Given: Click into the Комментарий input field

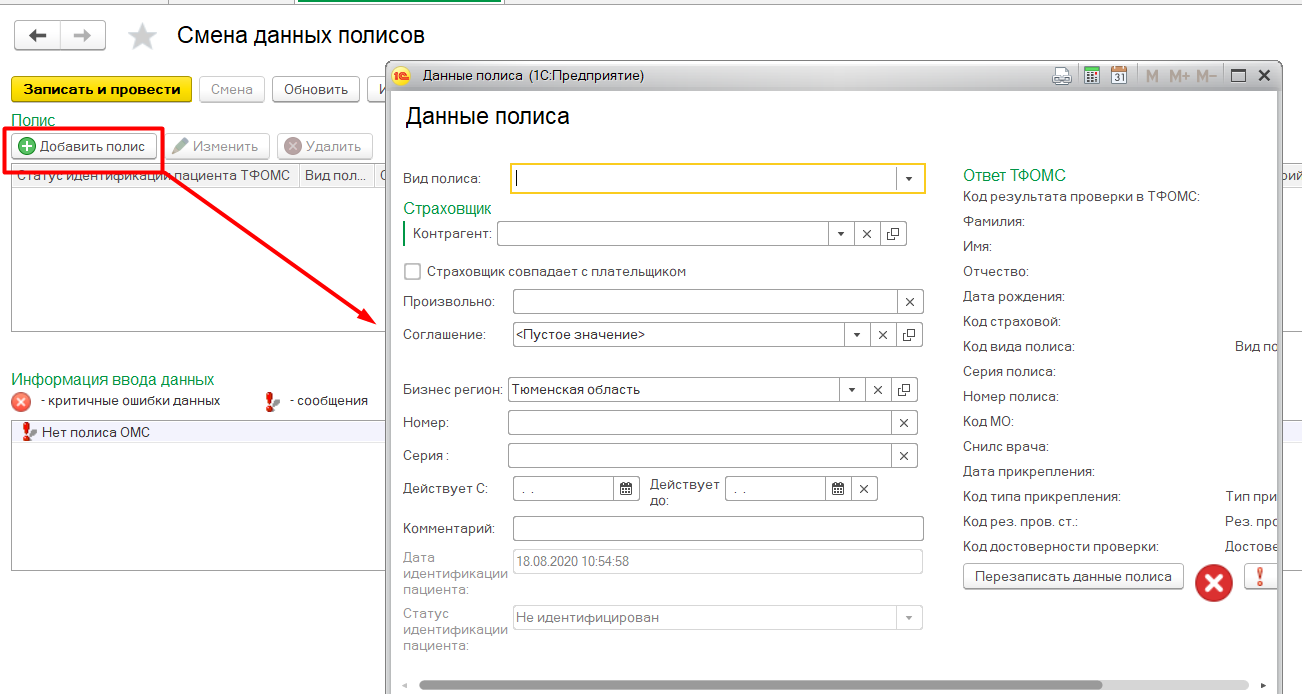Looking at the screenshot, I should 717,528.
